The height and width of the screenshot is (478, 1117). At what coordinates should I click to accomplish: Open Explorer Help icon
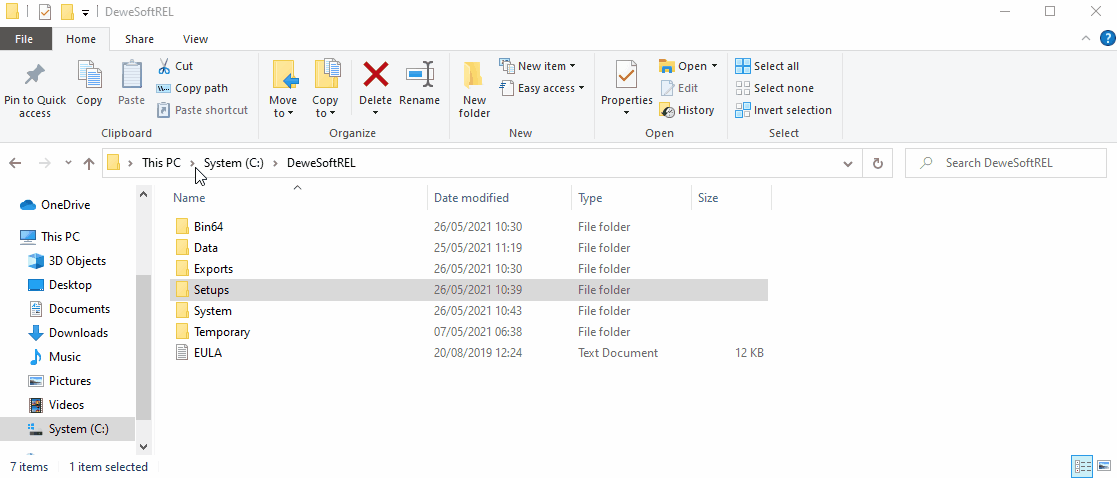(1107, 38)
